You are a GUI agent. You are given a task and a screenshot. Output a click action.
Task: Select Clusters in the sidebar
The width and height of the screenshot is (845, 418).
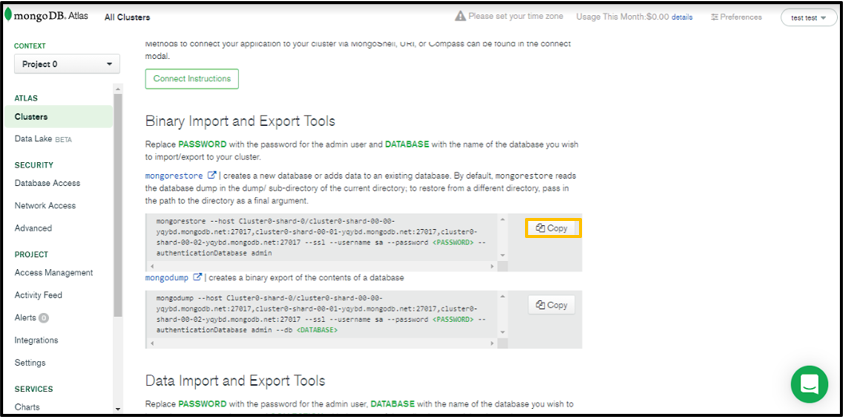click(31, 117)
